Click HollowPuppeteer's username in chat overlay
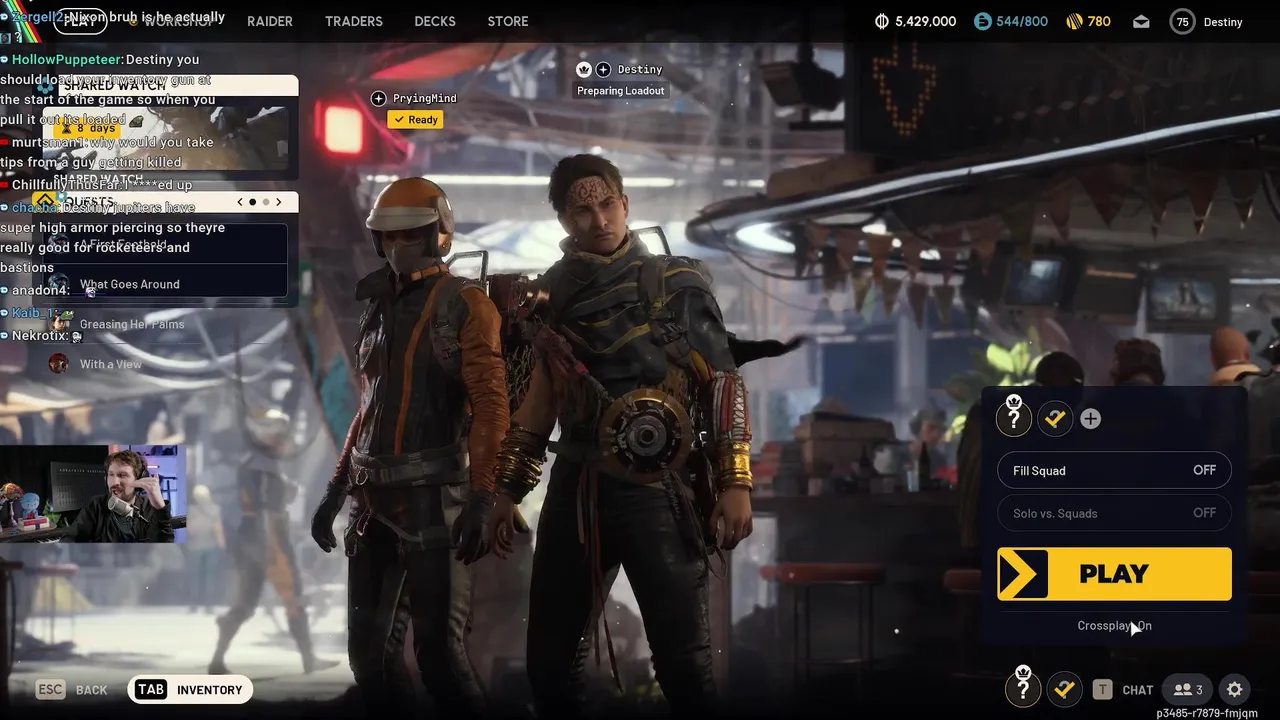Viewport: 1280px width, 720px height. (x=68, y=60)
